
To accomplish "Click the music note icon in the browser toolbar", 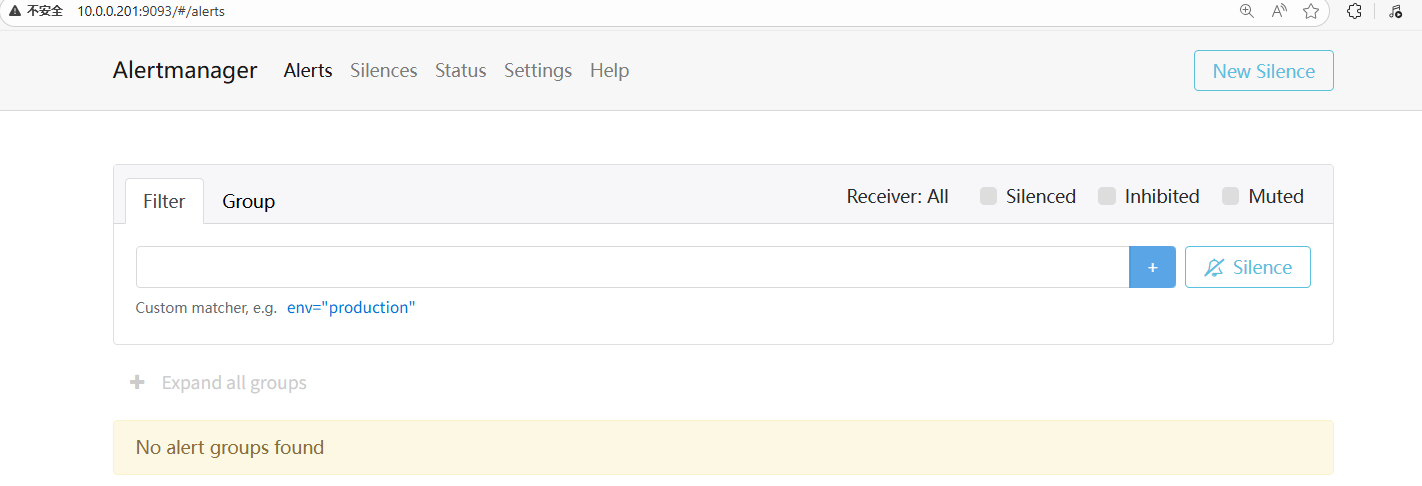I will click(1396, 11).
